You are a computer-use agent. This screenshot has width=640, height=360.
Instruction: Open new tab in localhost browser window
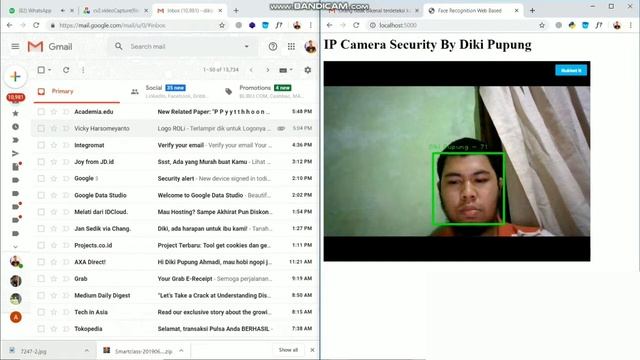coord(532,11)
